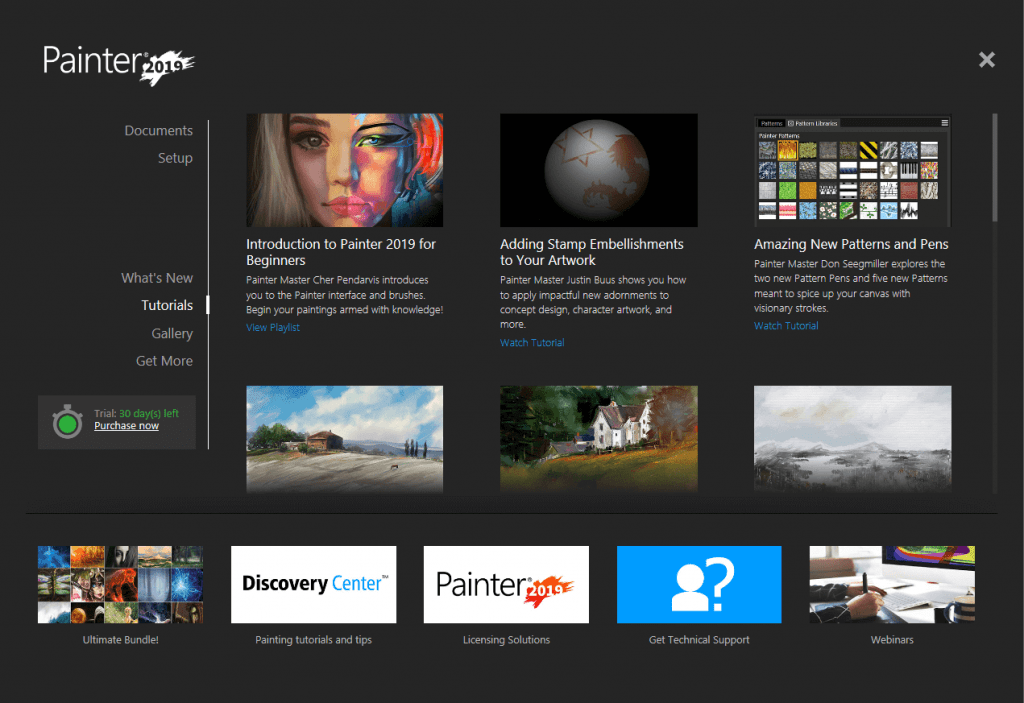The height and width of the screenshot is (703, 1024).
Task: Click the Pattern Libraries screenshot image
Action: click(x=852, y=169)
